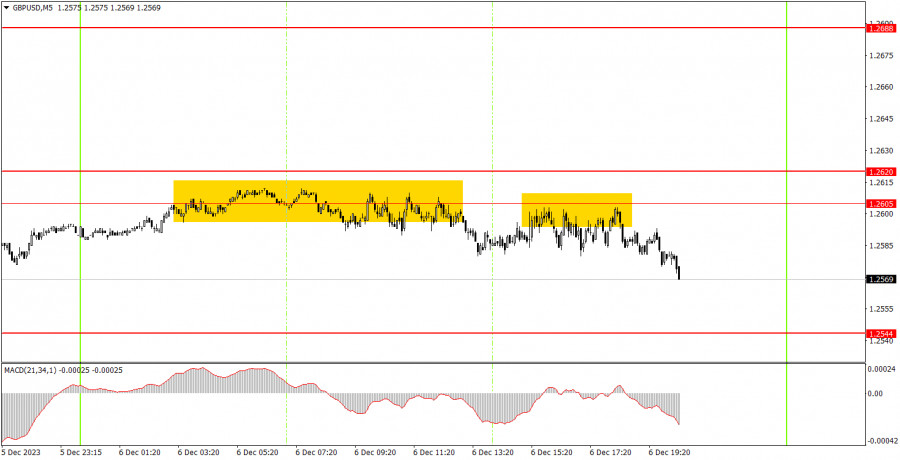
Task: Click the large yellow rectangle over morning candles
Action: coord(318,201)
